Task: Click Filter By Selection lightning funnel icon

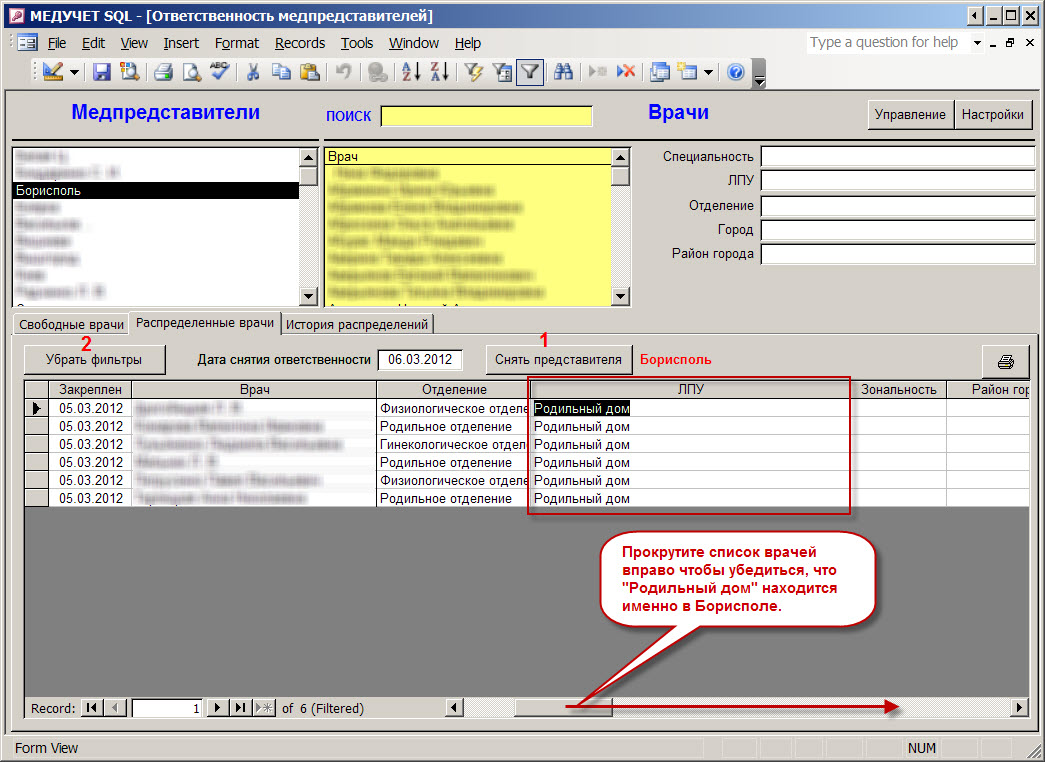Action: coord(474,71)
